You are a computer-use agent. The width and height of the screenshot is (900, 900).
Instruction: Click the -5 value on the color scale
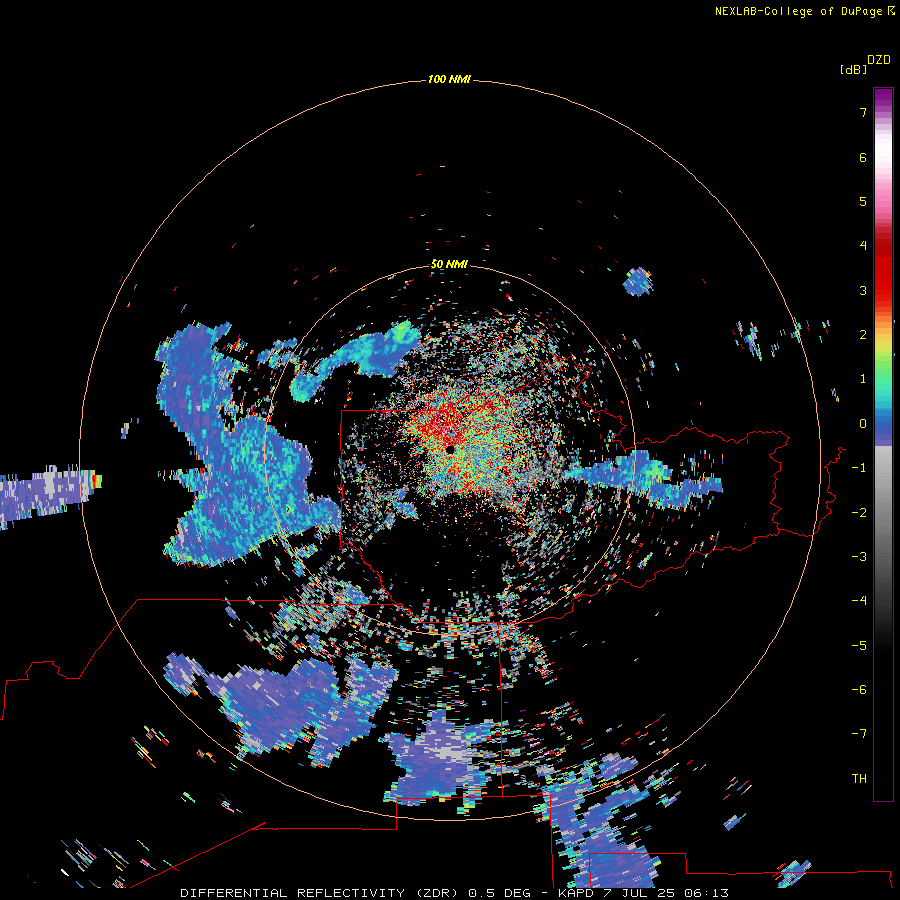click(859, 645)
